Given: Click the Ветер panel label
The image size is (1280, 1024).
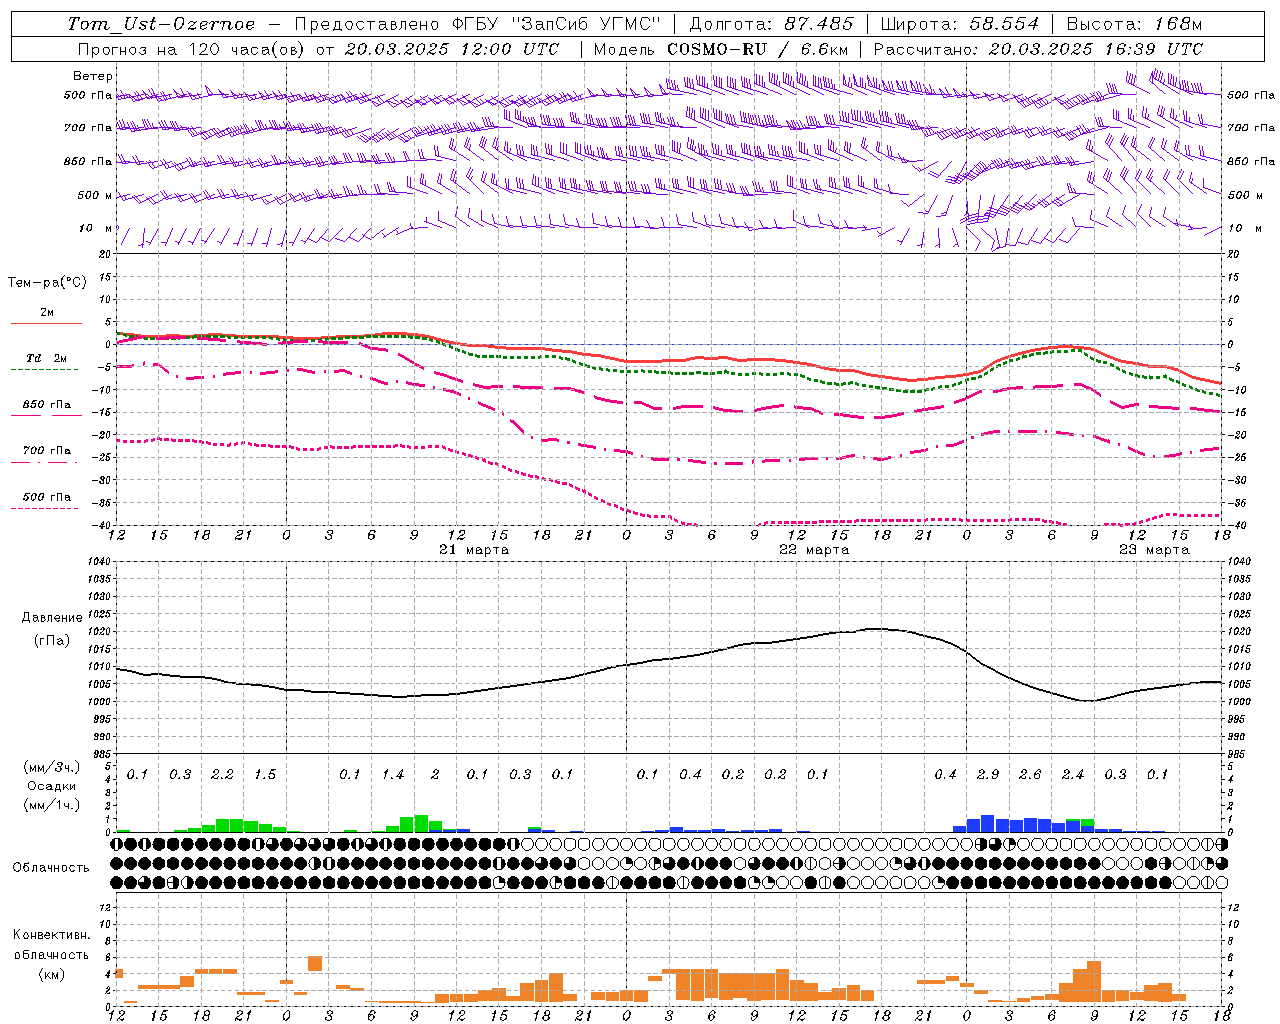Looking at the screenshot, I should (93, 76).
